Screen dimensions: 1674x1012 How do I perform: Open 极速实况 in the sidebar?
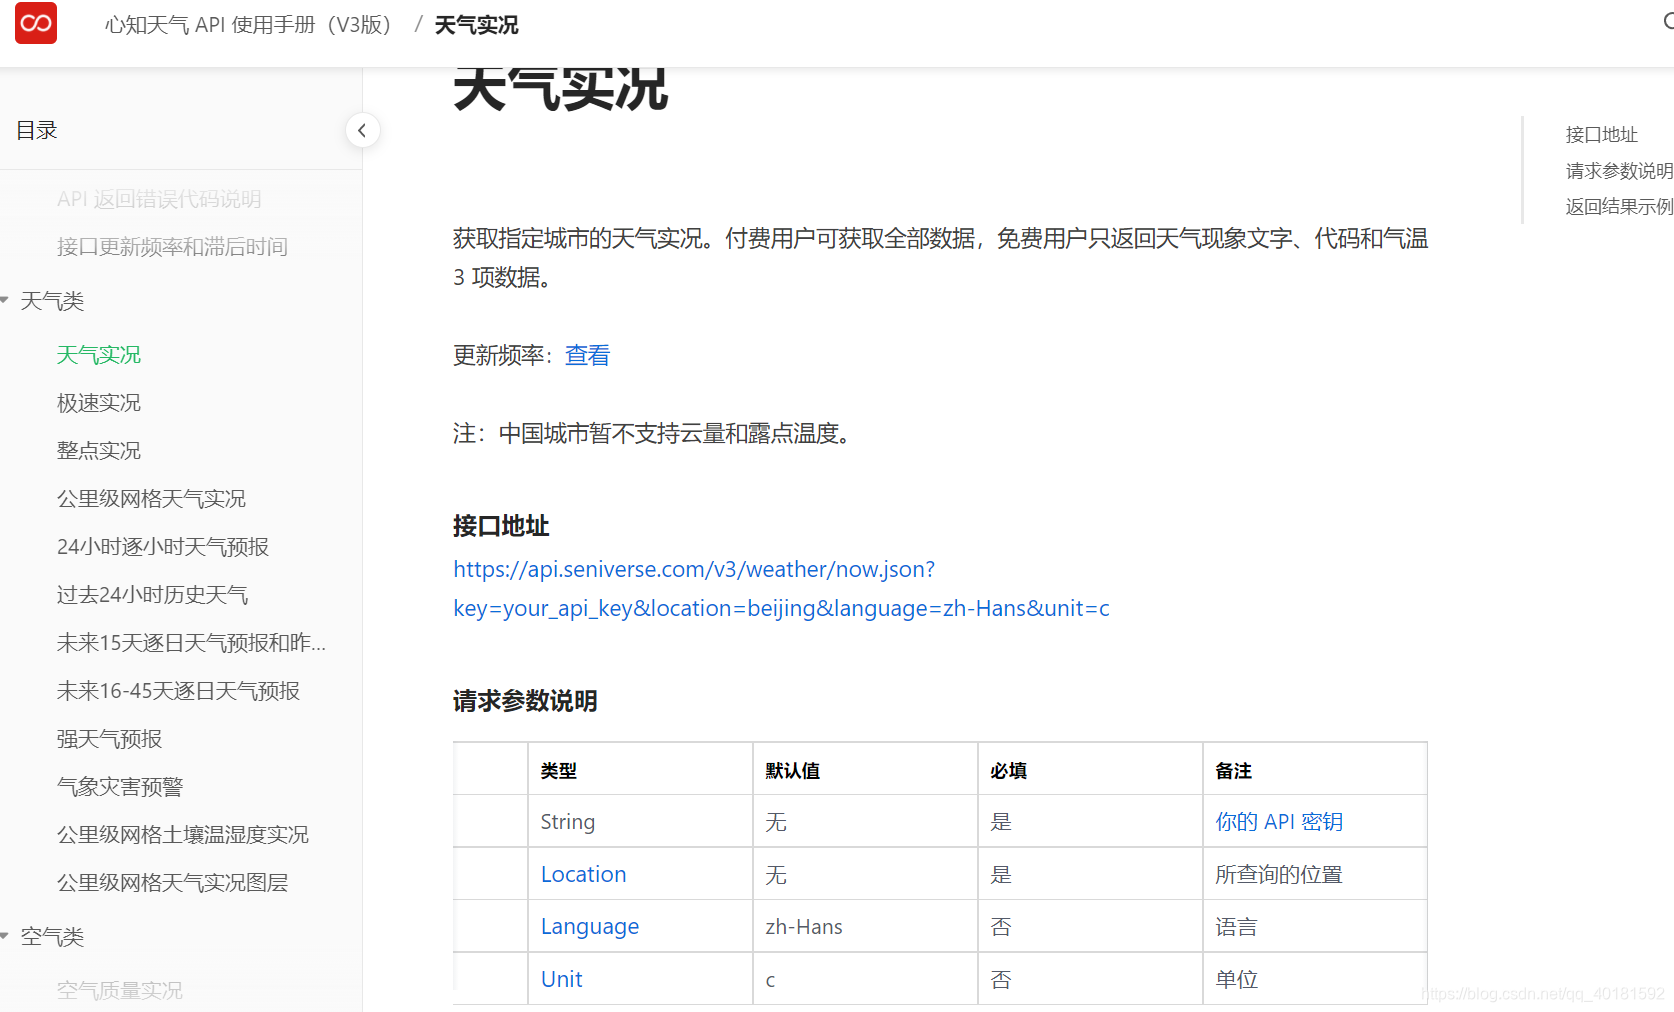pos(99,403)
